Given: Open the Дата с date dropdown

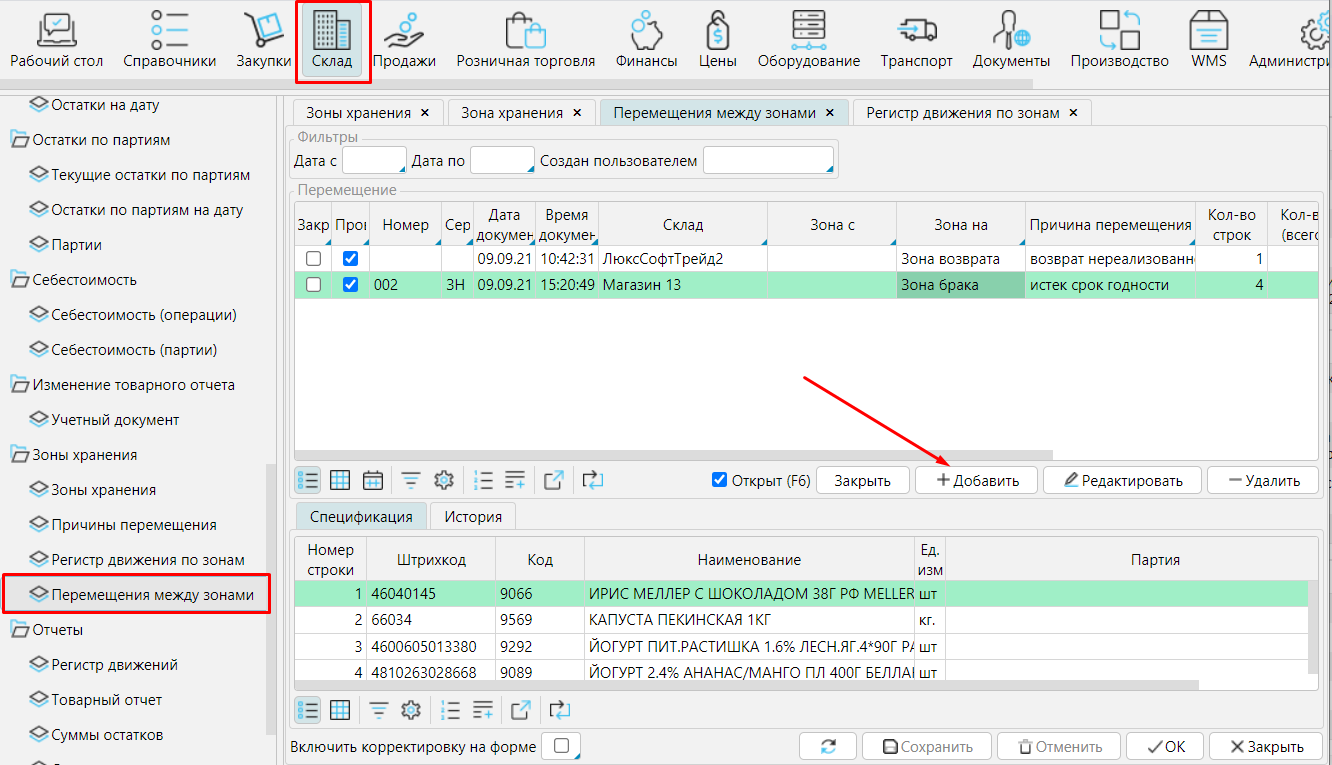Looking at the screenshot, I should tap(374, 161).
